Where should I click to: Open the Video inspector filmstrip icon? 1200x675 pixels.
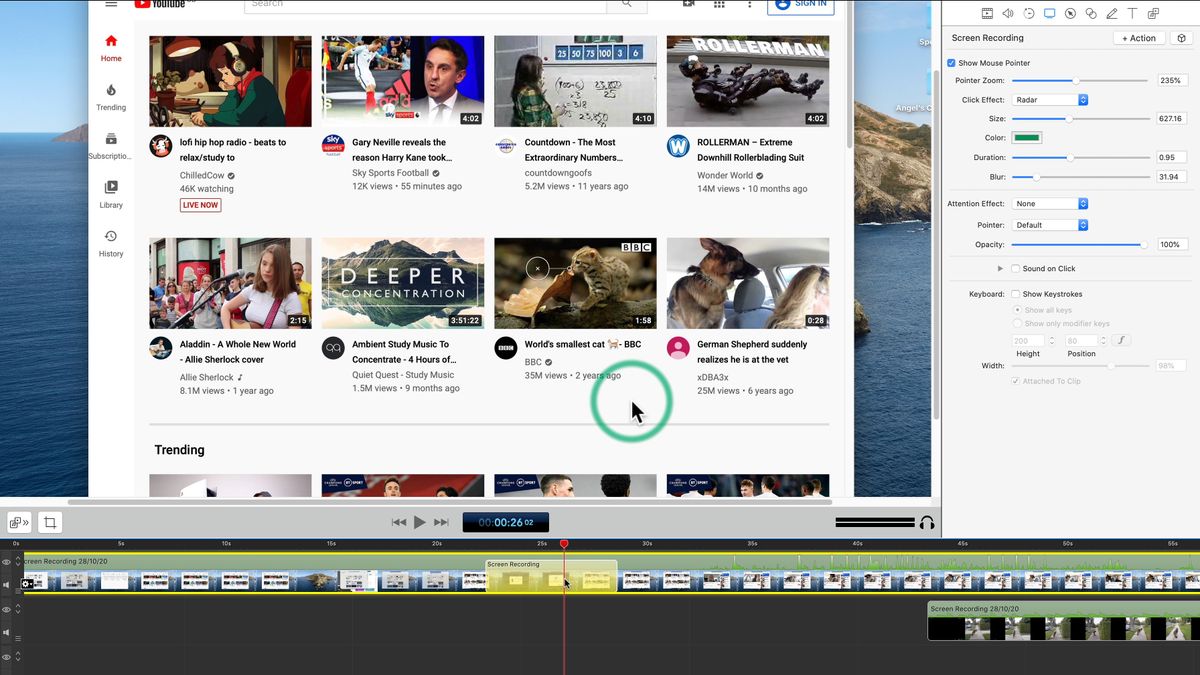click(988, 13)
